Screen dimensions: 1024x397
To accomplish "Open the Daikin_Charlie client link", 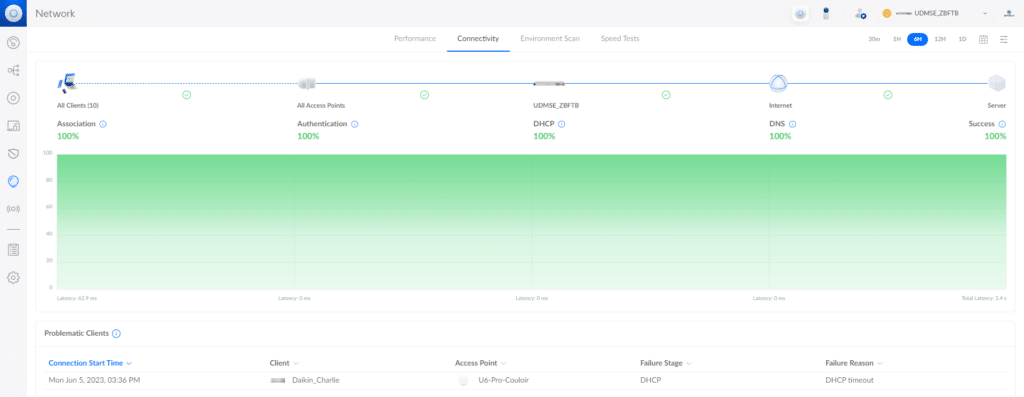I will pos(316,380).
